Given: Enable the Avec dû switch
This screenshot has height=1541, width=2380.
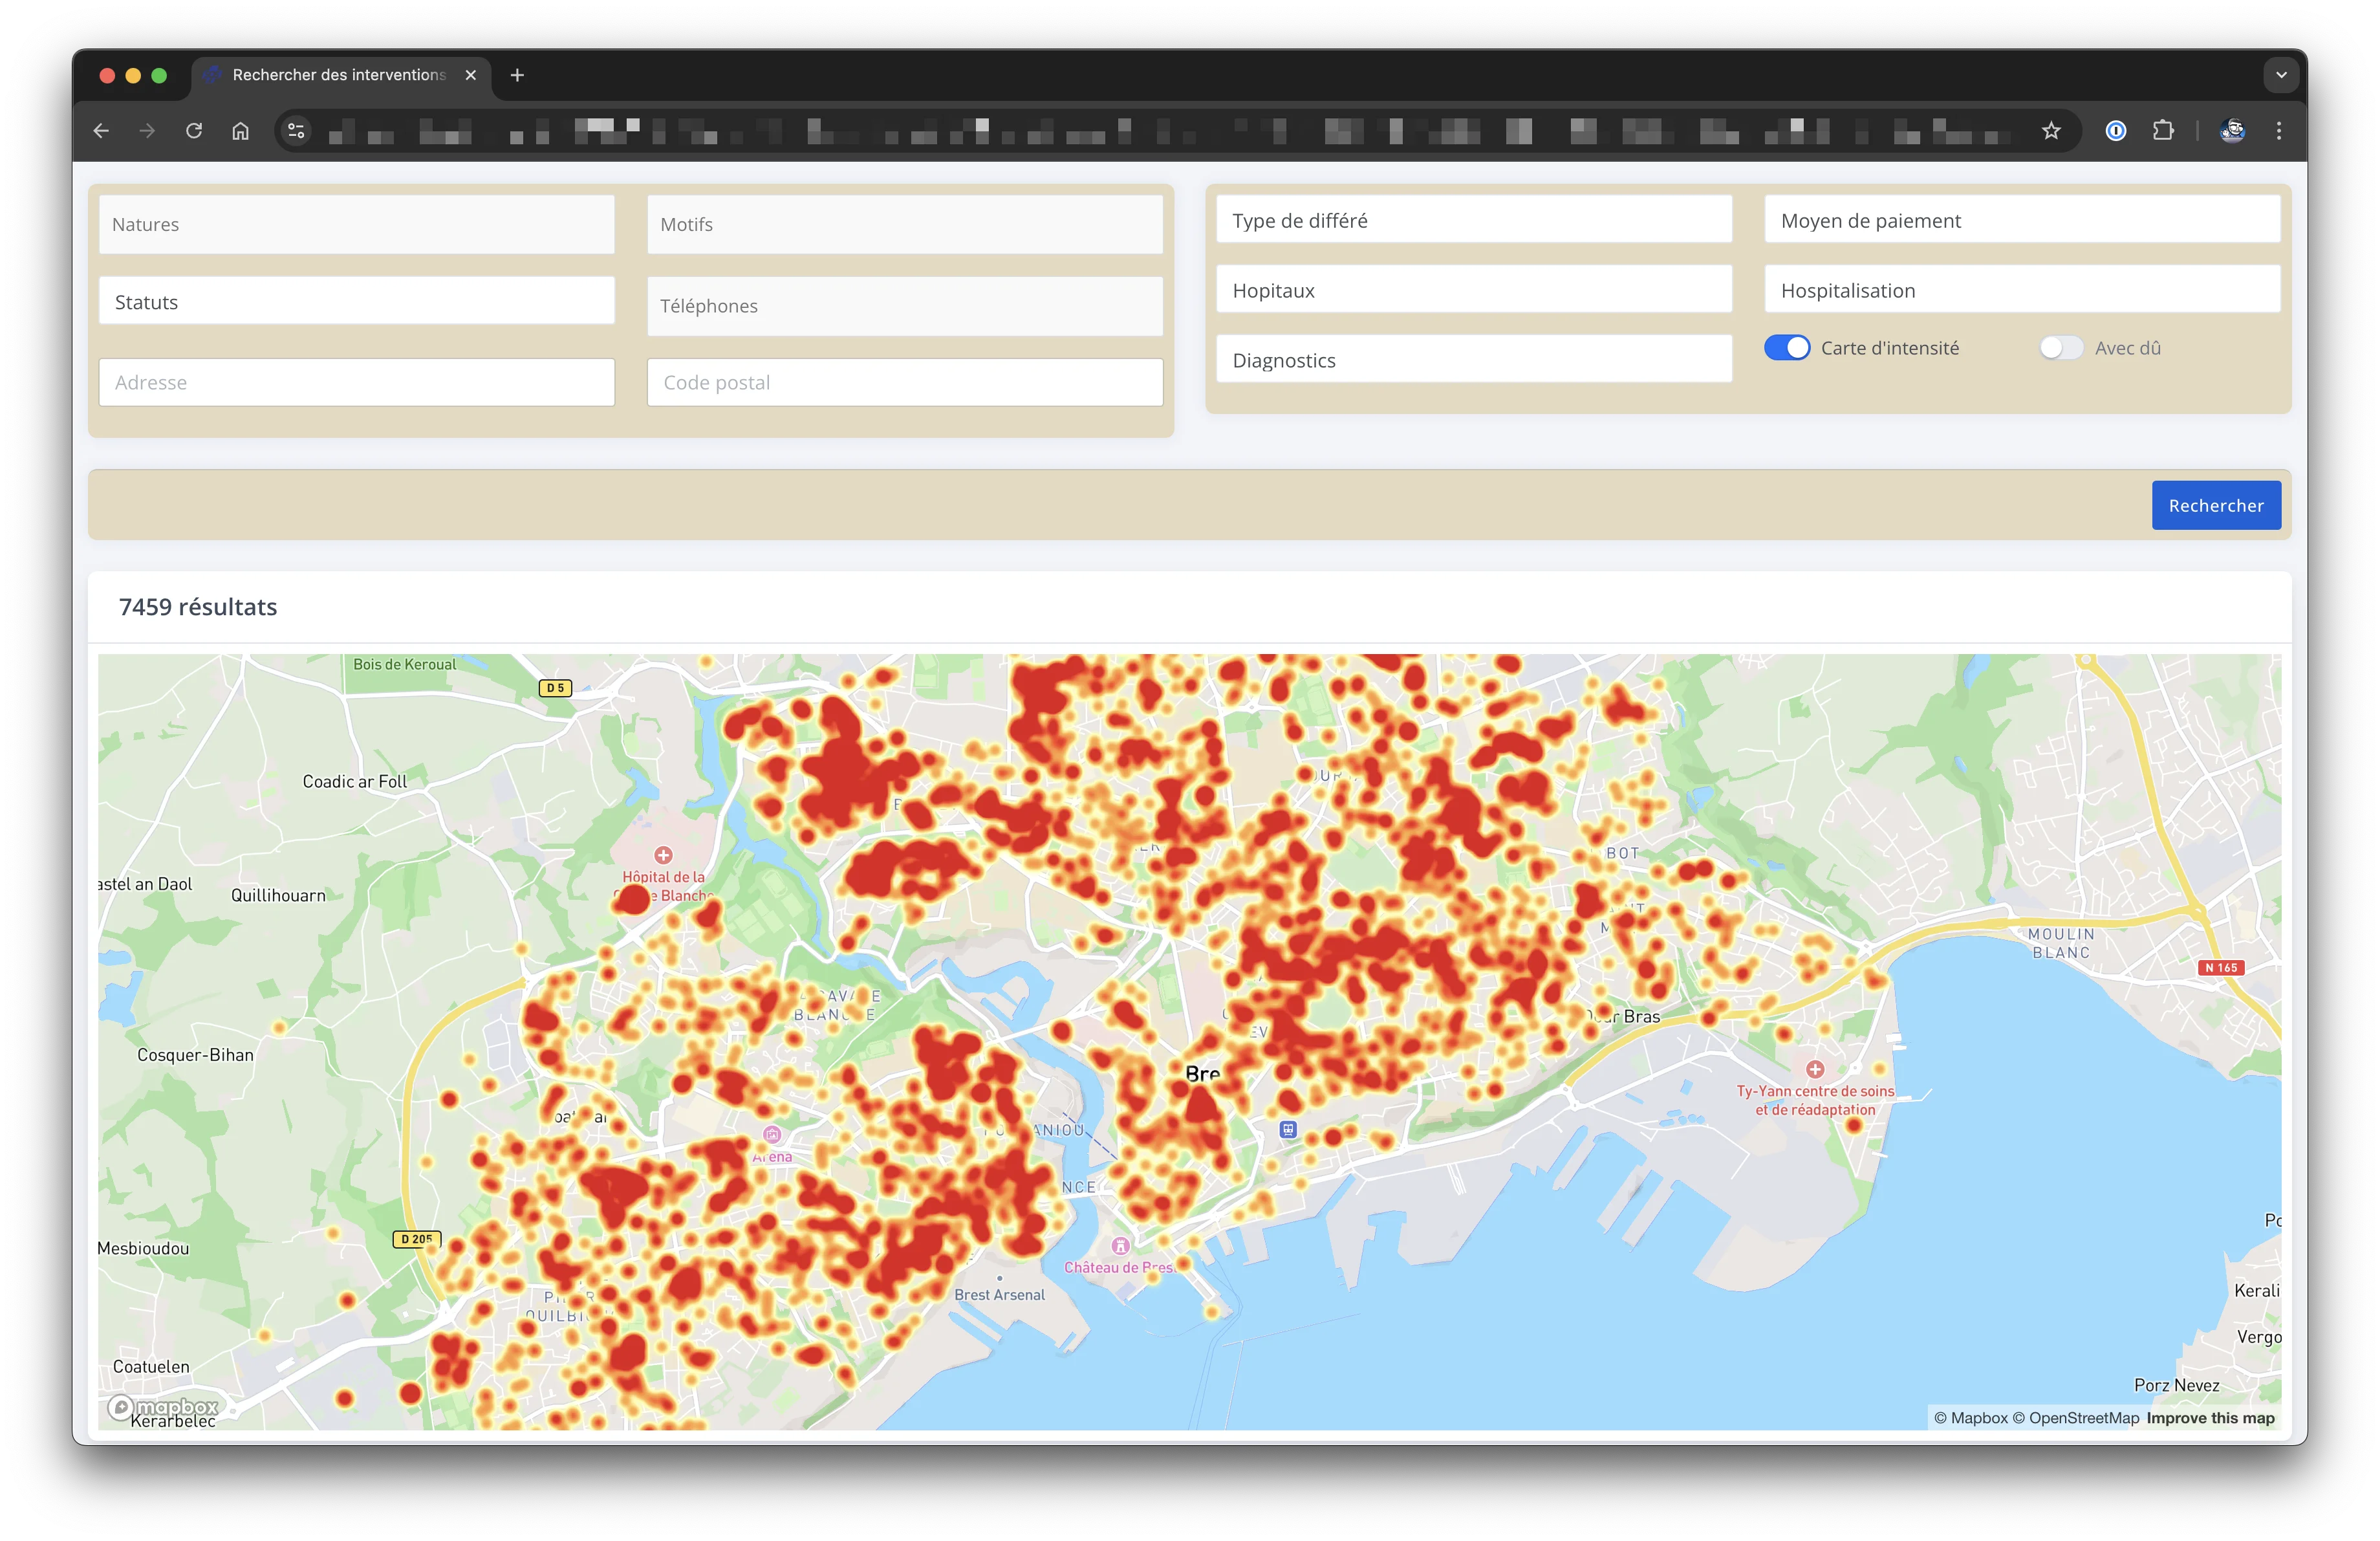Looking at the screenshot, I should [2061, 348].
